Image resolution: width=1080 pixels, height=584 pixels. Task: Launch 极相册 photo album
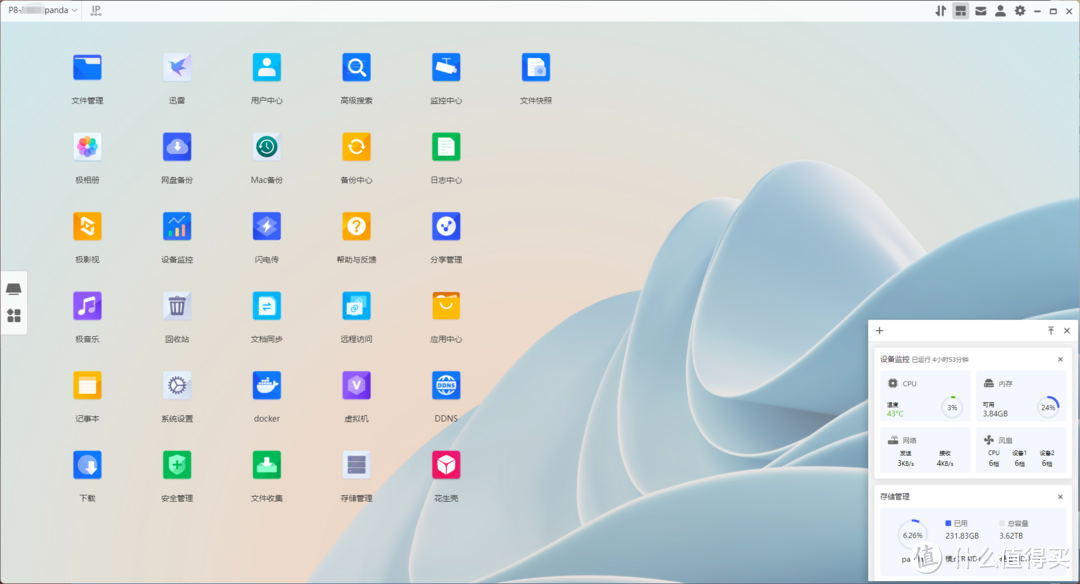pos(87,147)
